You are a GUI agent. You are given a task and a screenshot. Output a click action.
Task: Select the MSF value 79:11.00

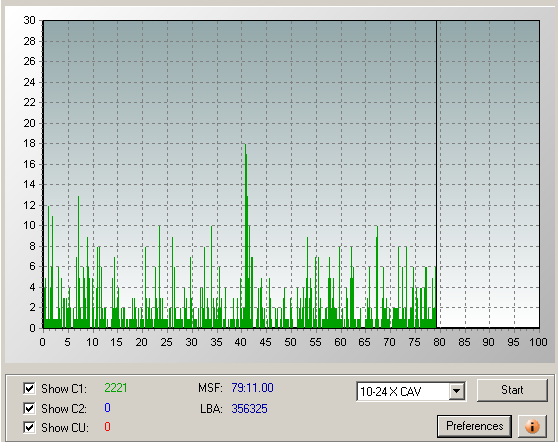(x=252, y=388)
